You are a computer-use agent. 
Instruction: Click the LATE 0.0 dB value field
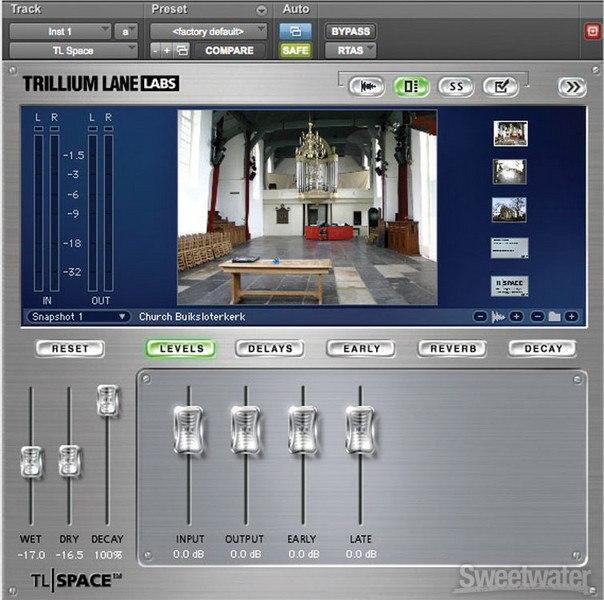click(361, 554)
